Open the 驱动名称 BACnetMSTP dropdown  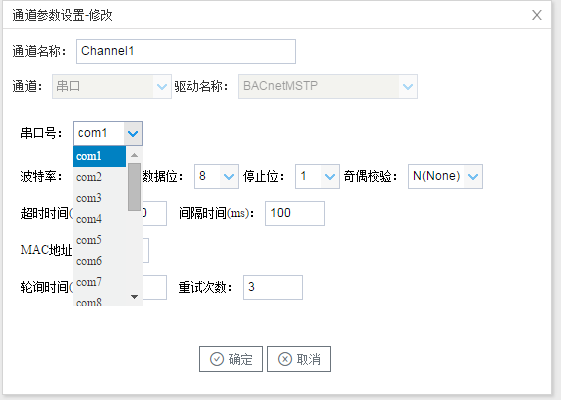coord(408,86)
